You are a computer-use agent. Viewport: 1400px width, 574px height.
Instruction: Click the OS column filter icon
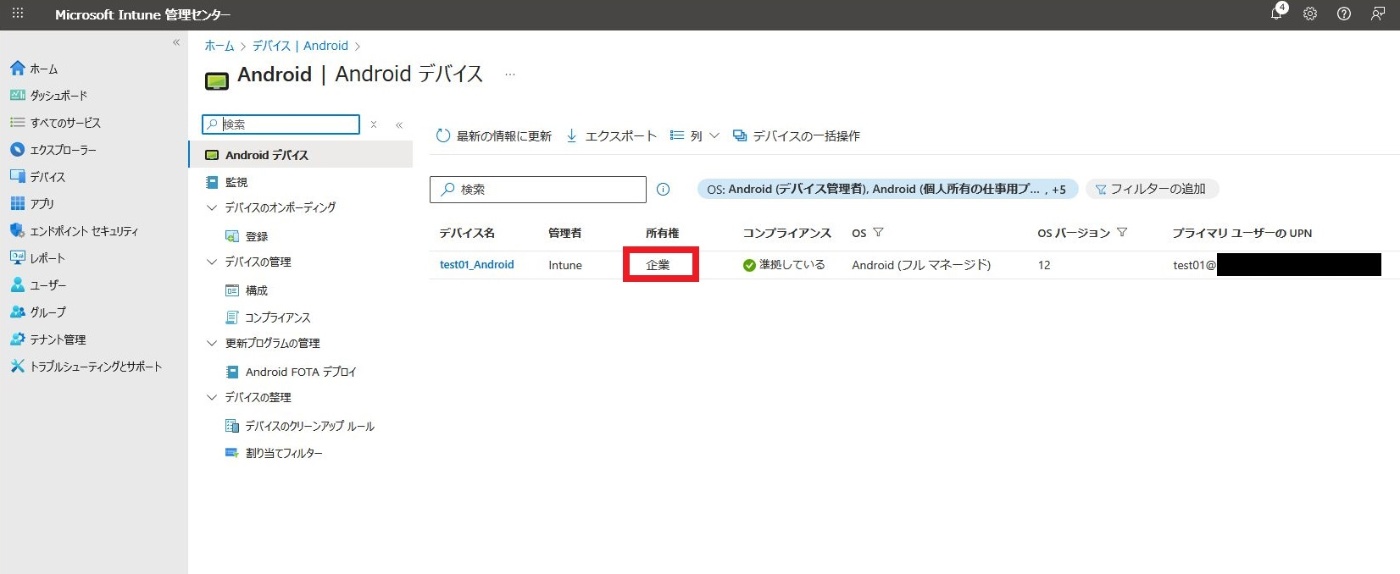[x=878, y=233]
